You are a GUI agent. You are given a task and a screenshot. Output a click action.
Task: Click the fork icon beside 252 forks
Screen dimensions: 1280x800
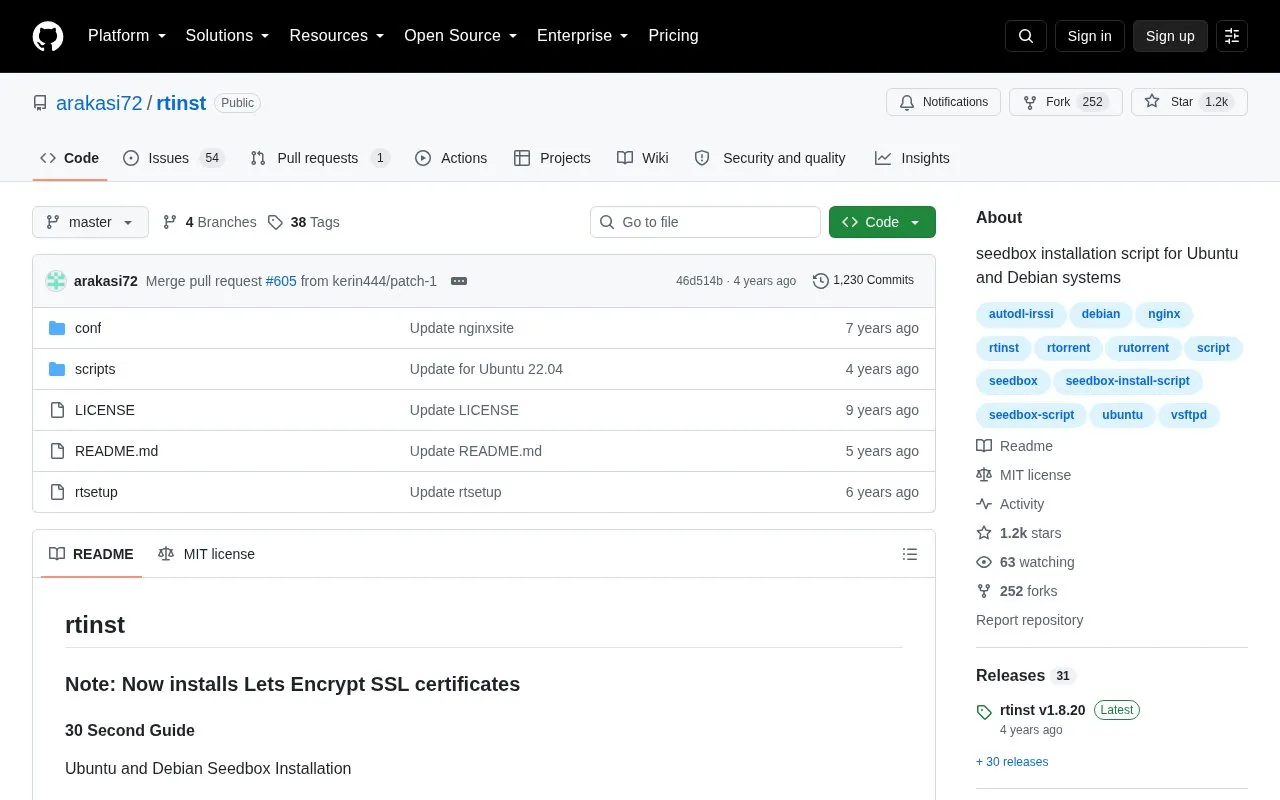[x=984, y=591]
